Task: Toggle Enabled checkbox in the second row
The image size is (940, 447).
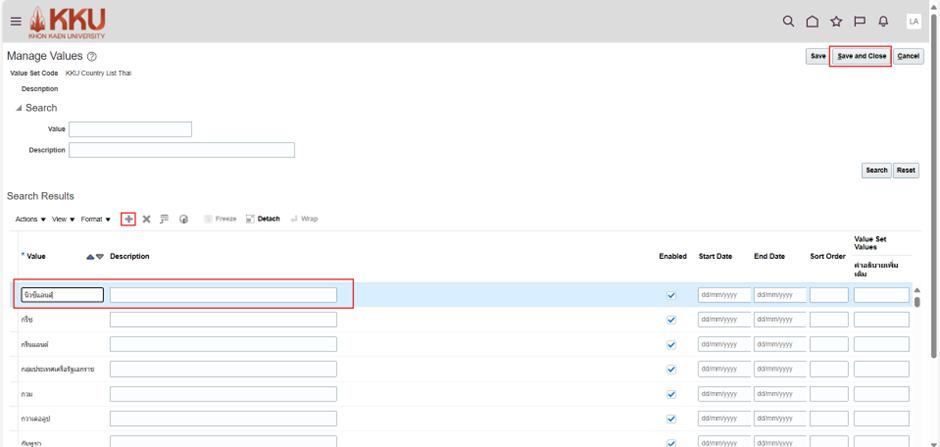Action: [671, 320]
